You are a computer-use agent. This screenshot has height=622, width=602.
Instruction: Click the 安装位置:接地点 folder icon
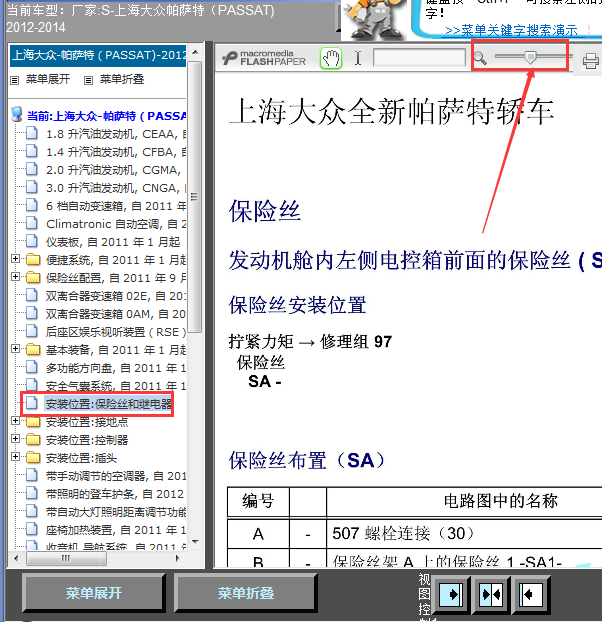[33, 422]
